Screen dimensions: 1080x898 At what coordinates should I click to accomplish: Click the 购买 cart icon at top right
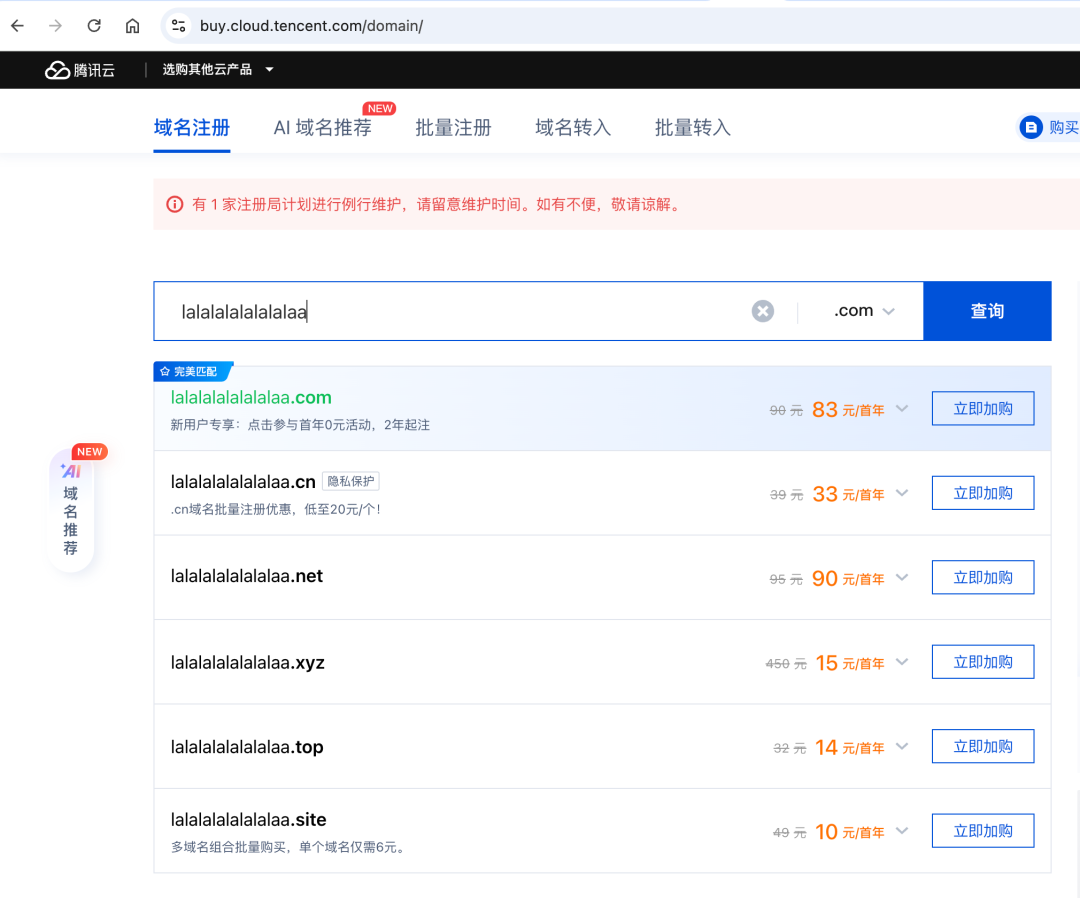(1031, 128)
